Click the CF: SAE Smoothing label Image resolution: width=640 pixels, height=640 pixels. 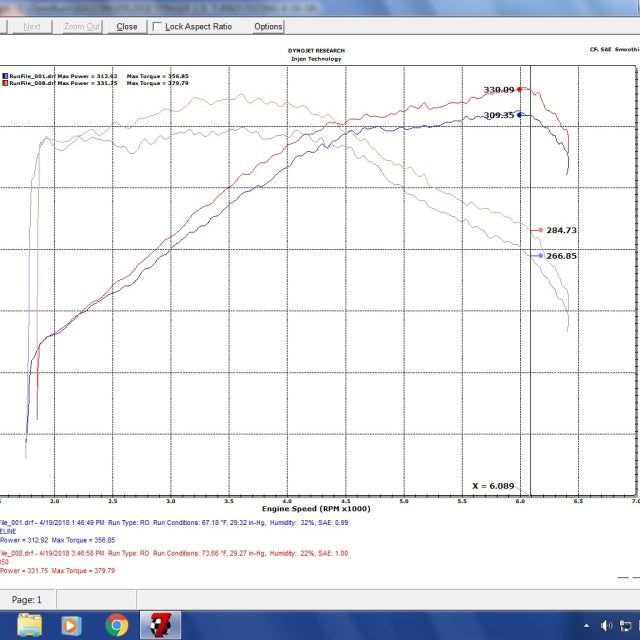click(614, 48)
